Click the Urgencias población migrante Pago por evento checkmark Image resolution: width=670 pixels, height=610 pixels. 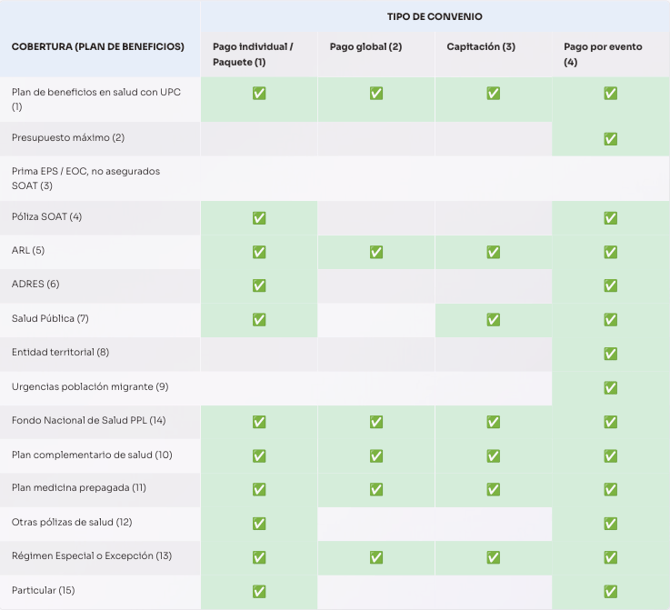pyautogui.click(x=610, y=388)
